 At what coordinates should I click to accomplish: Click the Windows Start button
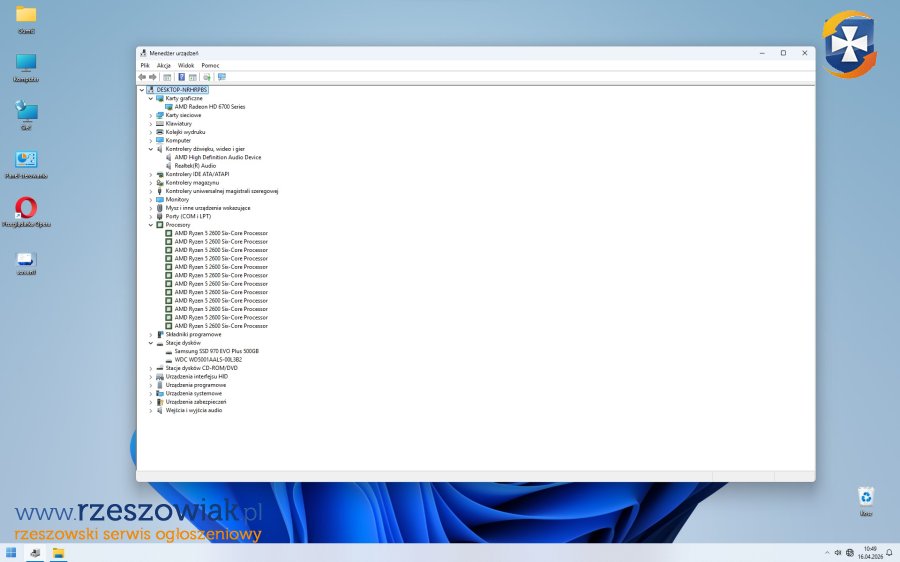click(11, 552)
